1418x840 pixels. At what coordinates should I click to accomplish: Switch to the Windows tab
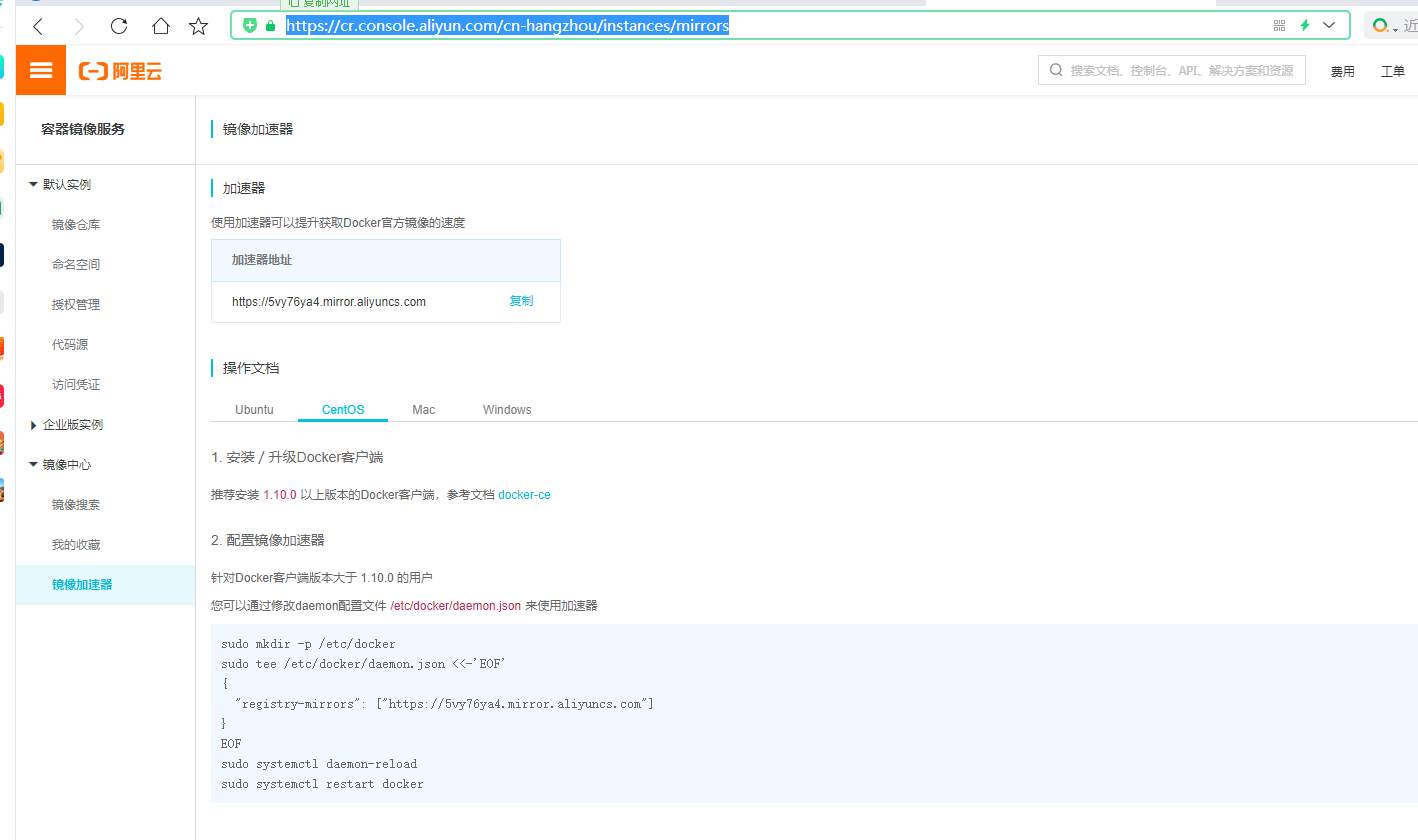pos(507,410)
